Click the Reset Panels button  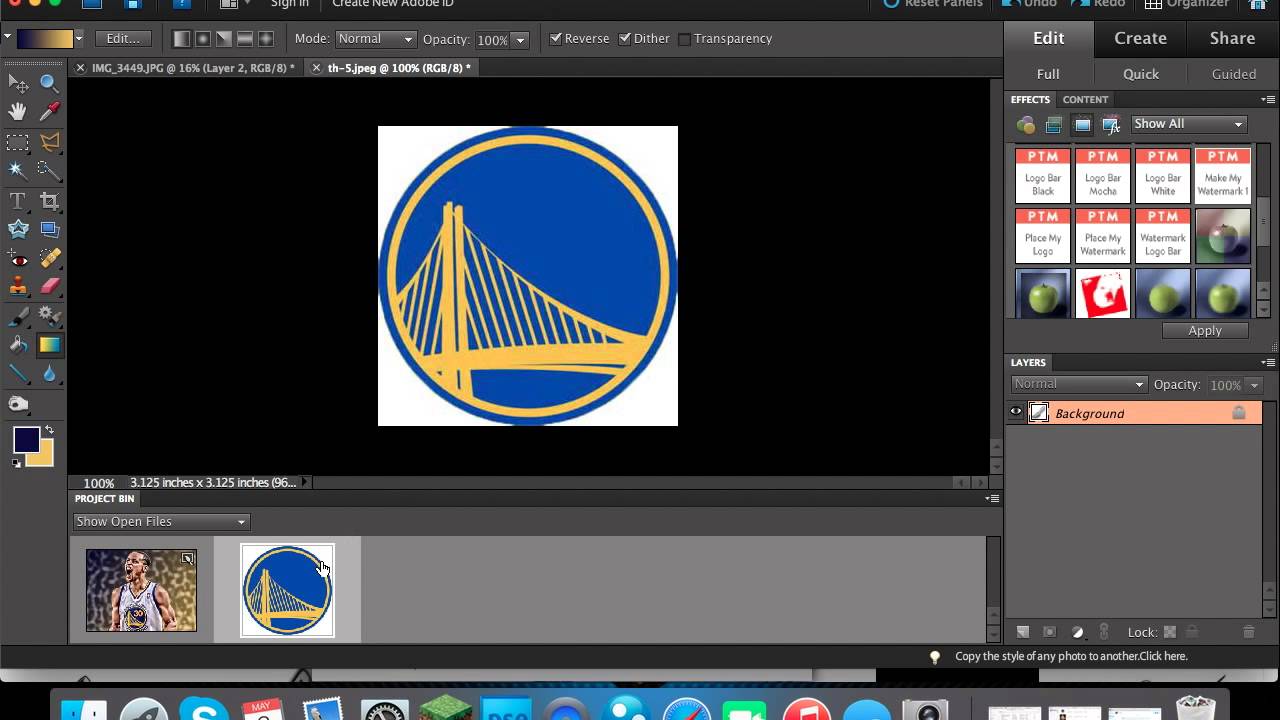(x=934, y=4)
